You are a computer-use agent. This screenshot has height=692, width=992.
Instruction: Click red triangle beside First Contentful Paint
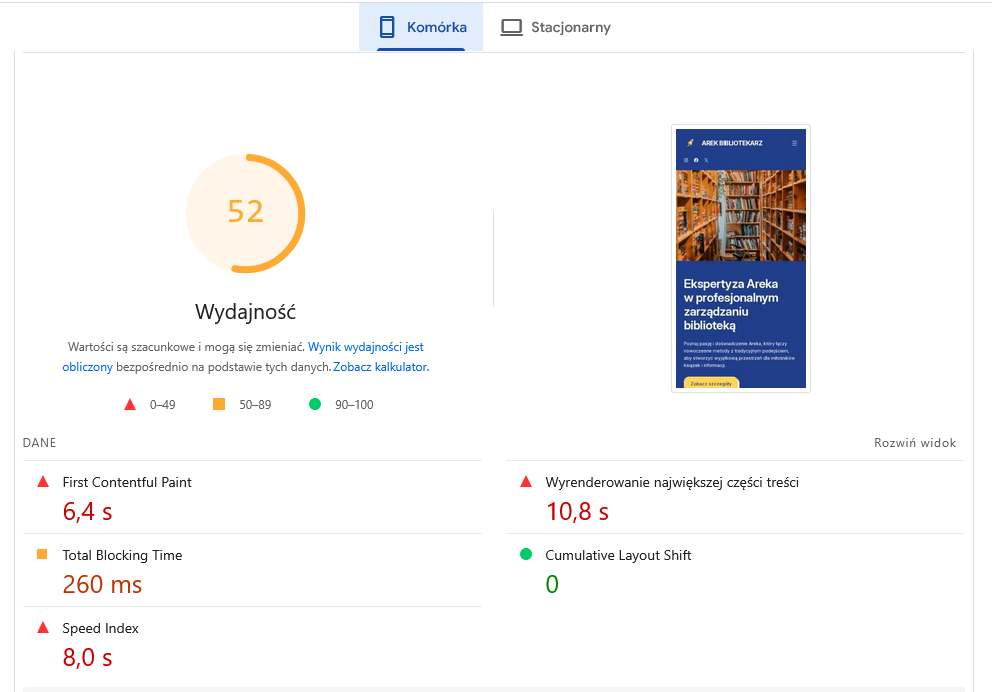42,481
